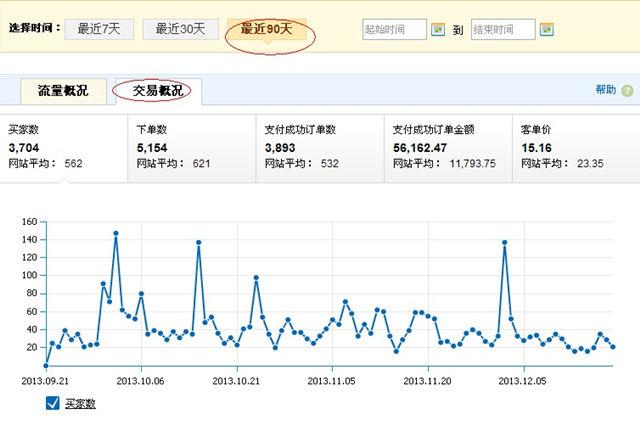
Task: Open the start date calendar picker icon
Action: [x=438, y=29]
